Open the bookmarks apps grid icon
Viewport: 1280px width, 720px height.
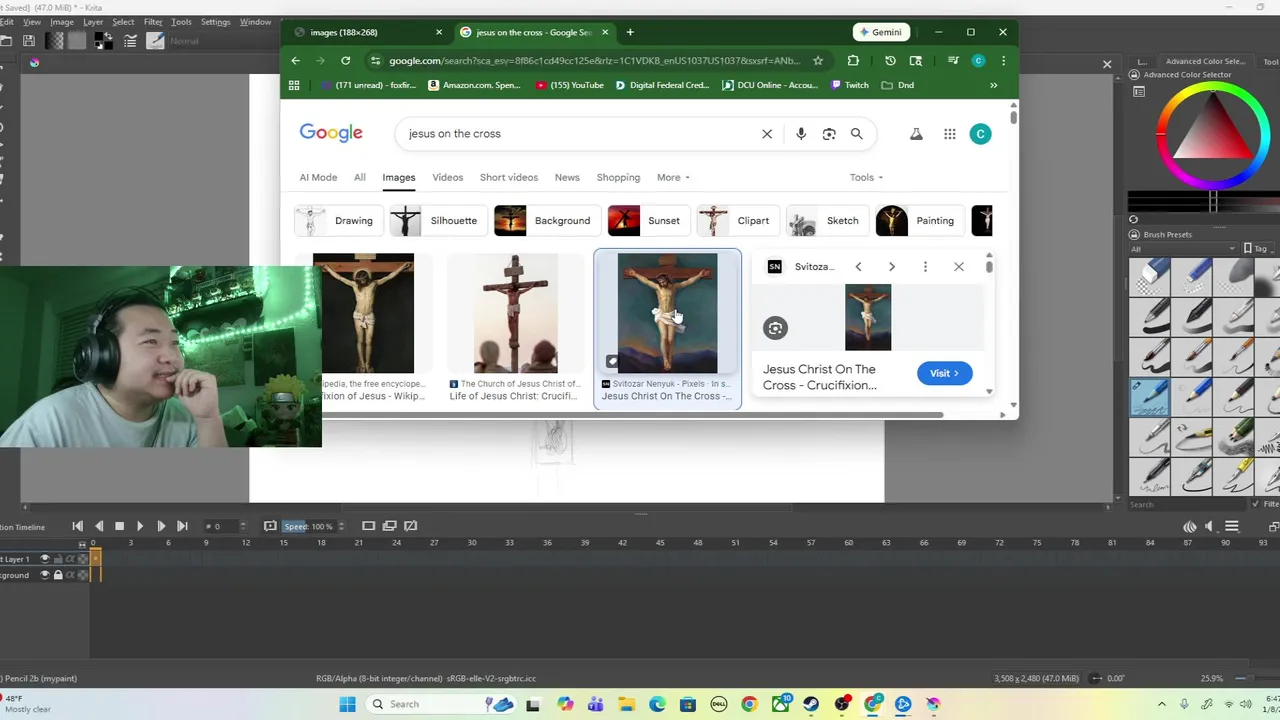294,85
